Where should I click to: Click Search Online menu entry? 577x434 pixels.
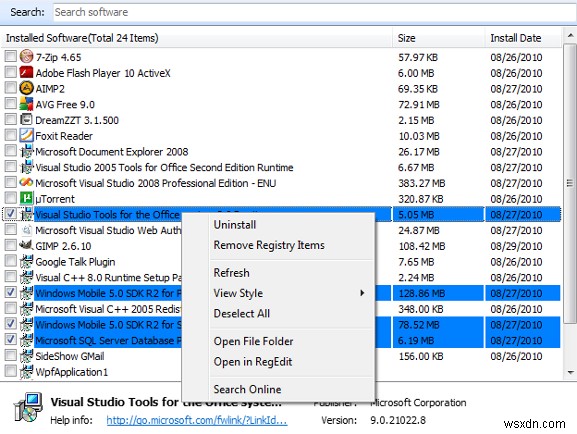pyautogui.click(x=247, y=389)
